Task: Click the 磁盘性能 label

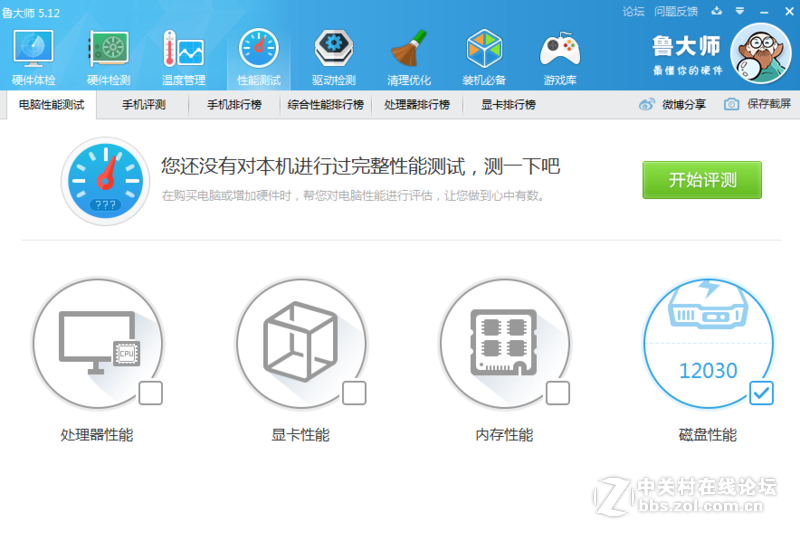Action: coord(708,435)
